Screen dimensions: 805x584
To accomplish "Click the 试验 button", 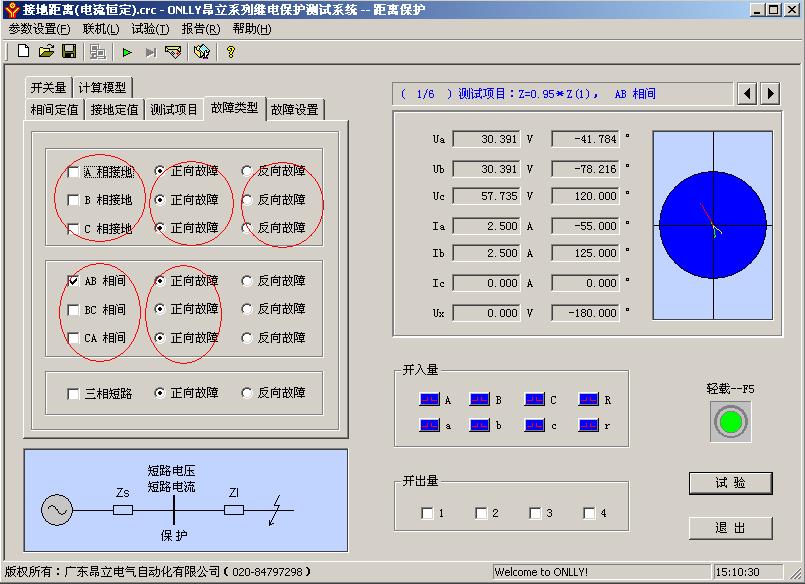I will click(730, 483).
